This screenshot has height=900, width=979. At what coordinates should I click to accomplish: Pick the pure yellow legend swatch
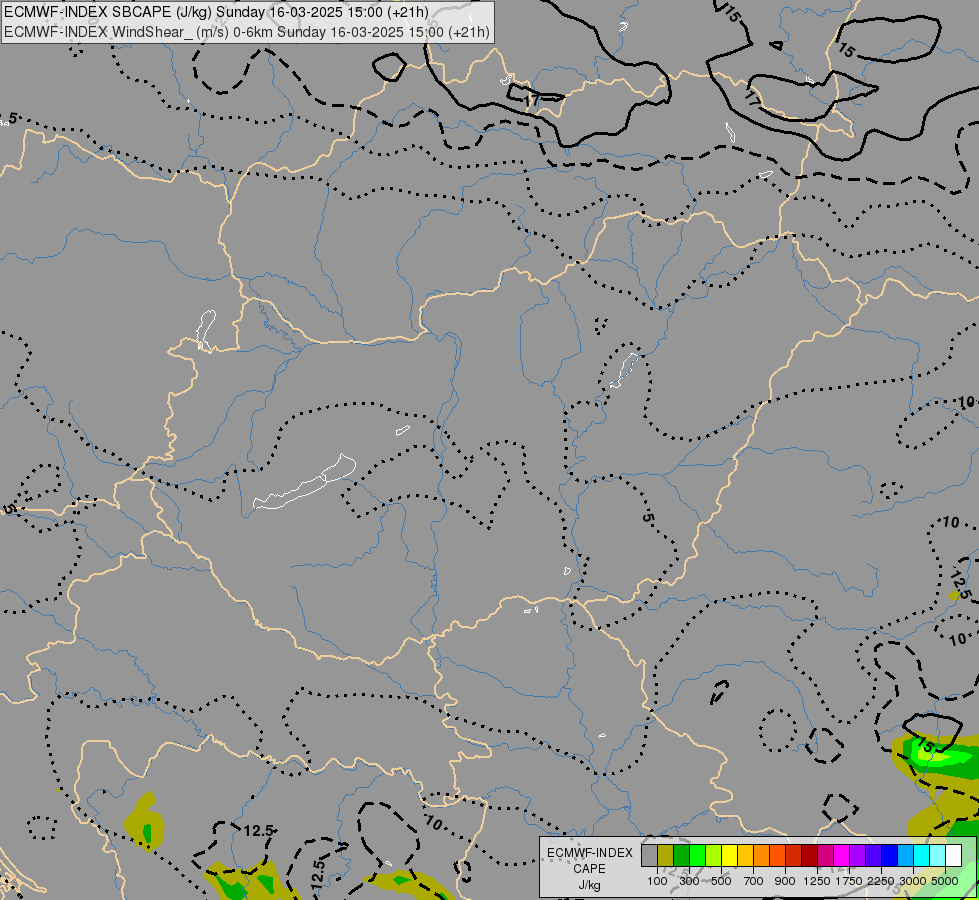pos(729,856)
